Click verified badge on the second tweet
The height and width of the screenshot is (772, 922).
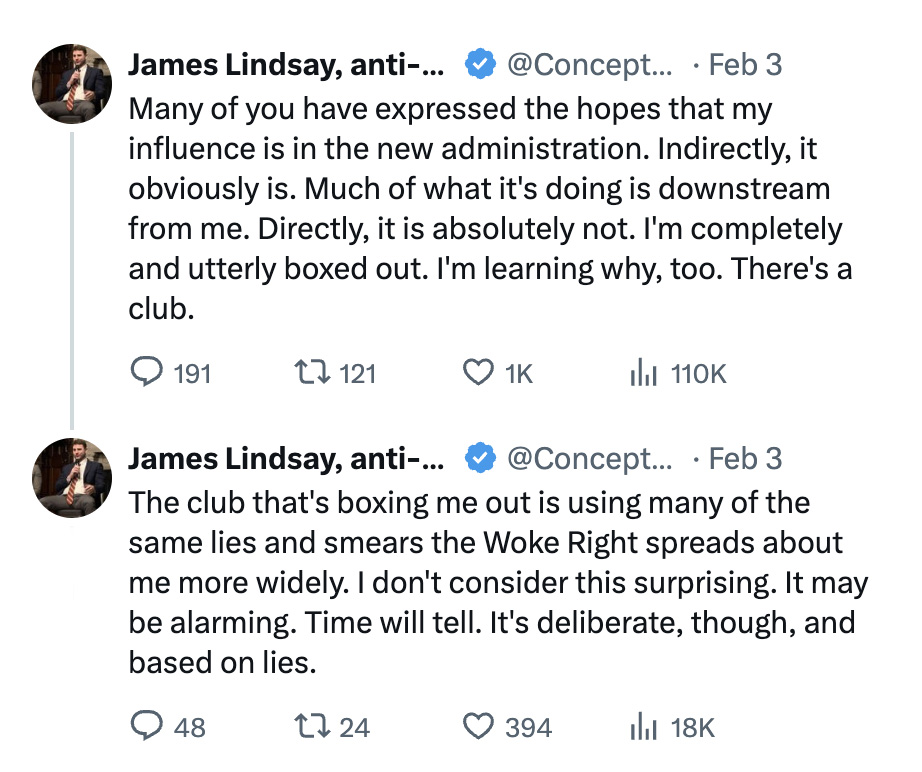(481, 459)
